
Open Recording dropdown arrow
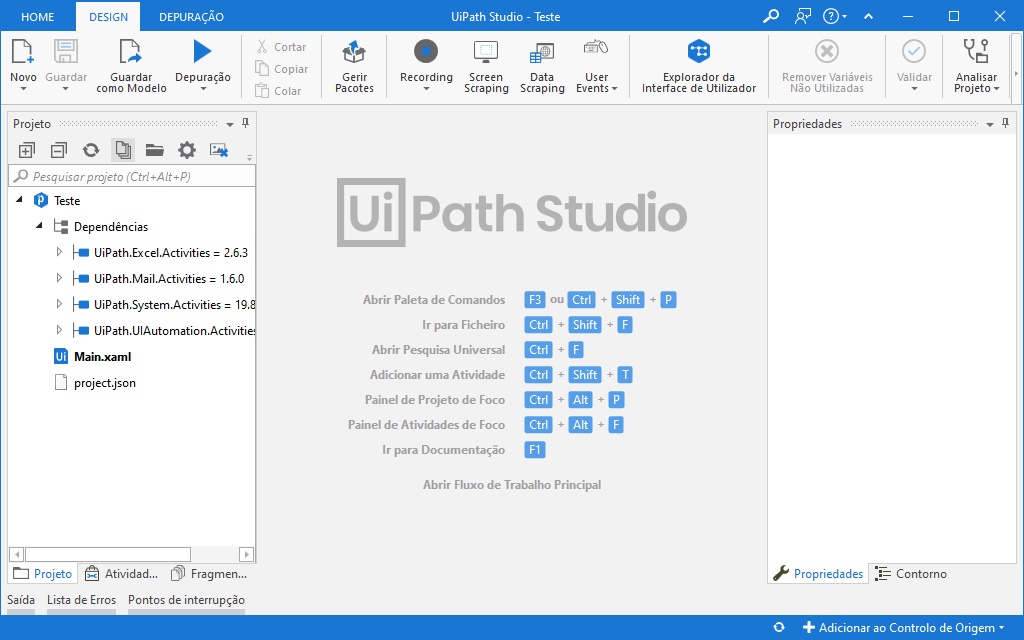pyautogui.click(x=426, y=89)
